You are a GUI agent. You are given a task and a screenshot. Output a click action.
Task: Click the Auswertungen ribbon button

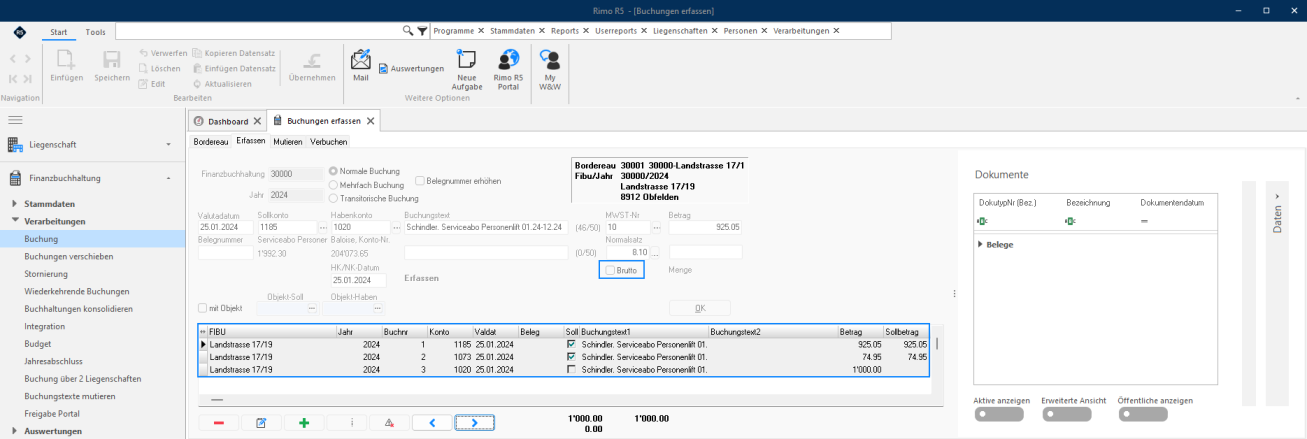pyautogui.click(x=411, y=68)
